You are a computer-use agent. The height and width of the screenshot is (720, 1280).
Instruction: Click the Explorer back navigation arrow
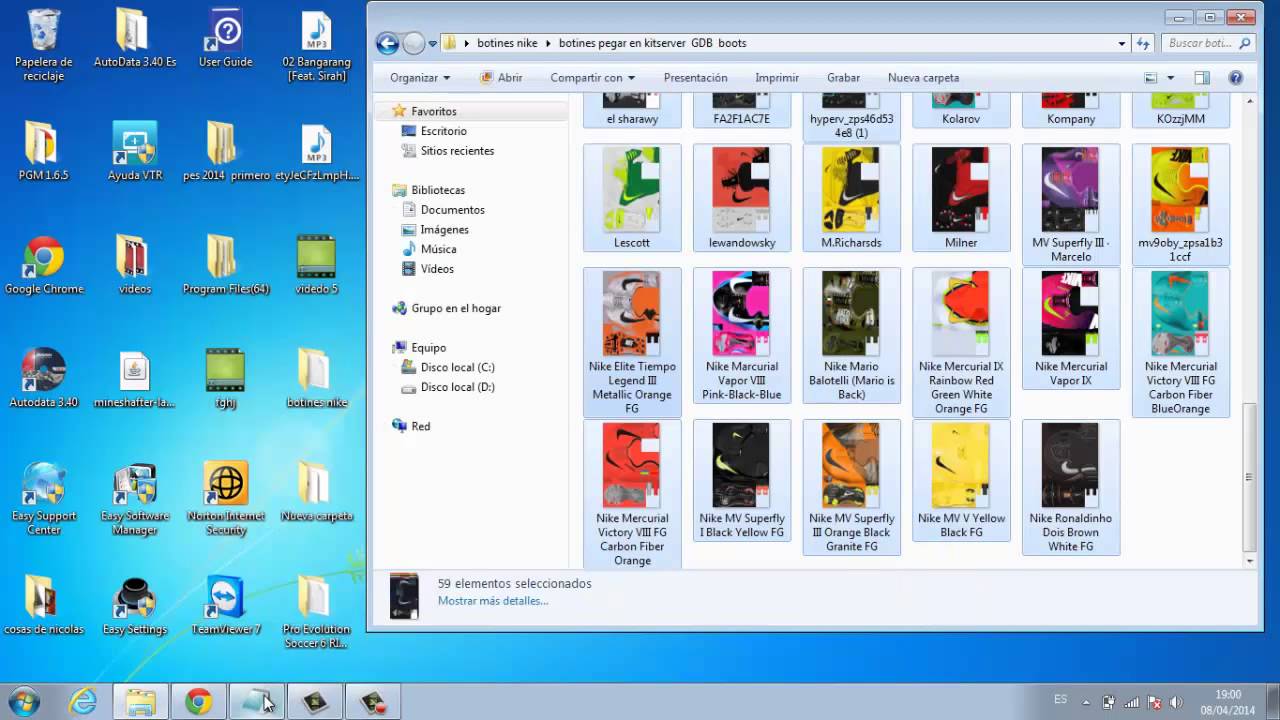(x=387, y=43)
